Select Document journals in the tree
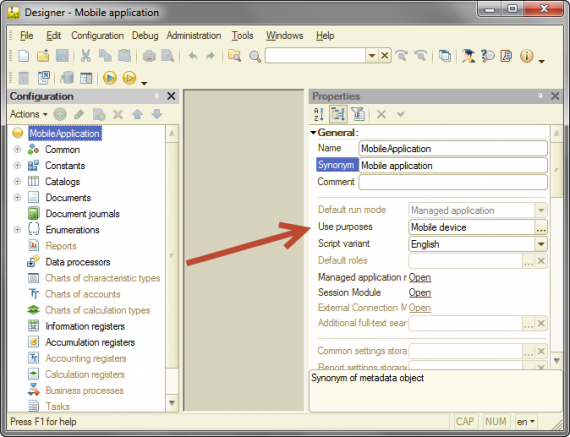Screen dimensions: 570x437 [x=83, y=213]
